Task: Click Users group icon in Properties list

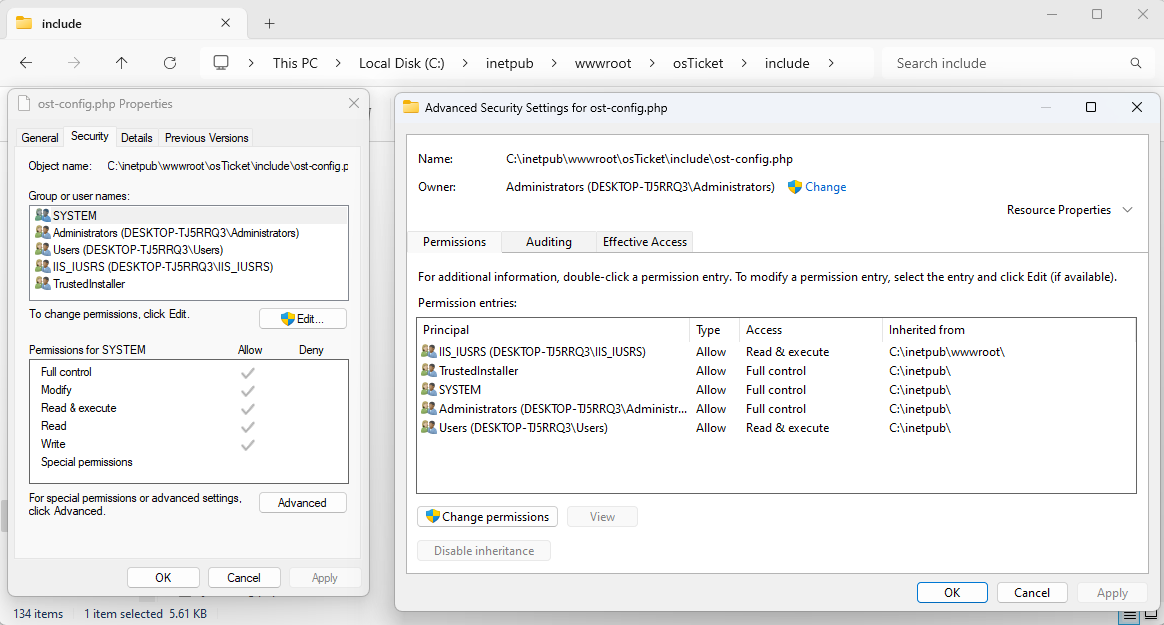Action: tap(42, 249)
